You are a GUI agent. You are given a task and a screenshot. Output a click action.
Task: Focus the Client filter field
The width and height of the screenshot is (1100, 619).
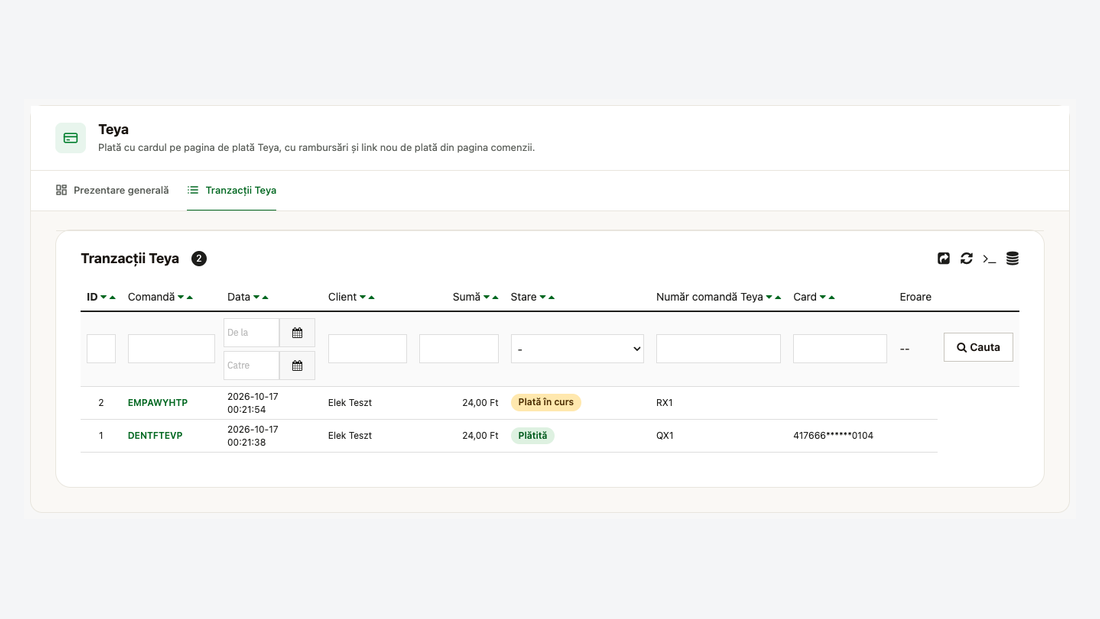click(x=368, y=349)
